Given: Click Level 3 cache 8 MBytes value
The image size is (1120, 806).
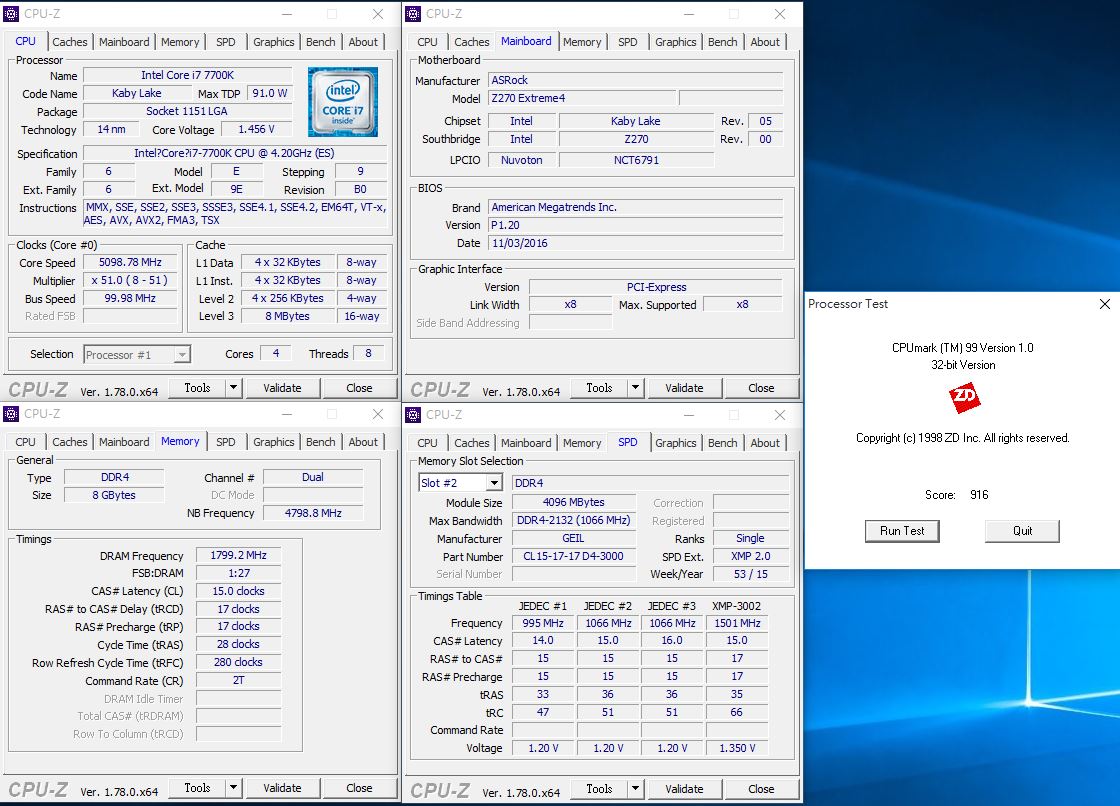Looking at the screenshot, I should coord(288,316).
